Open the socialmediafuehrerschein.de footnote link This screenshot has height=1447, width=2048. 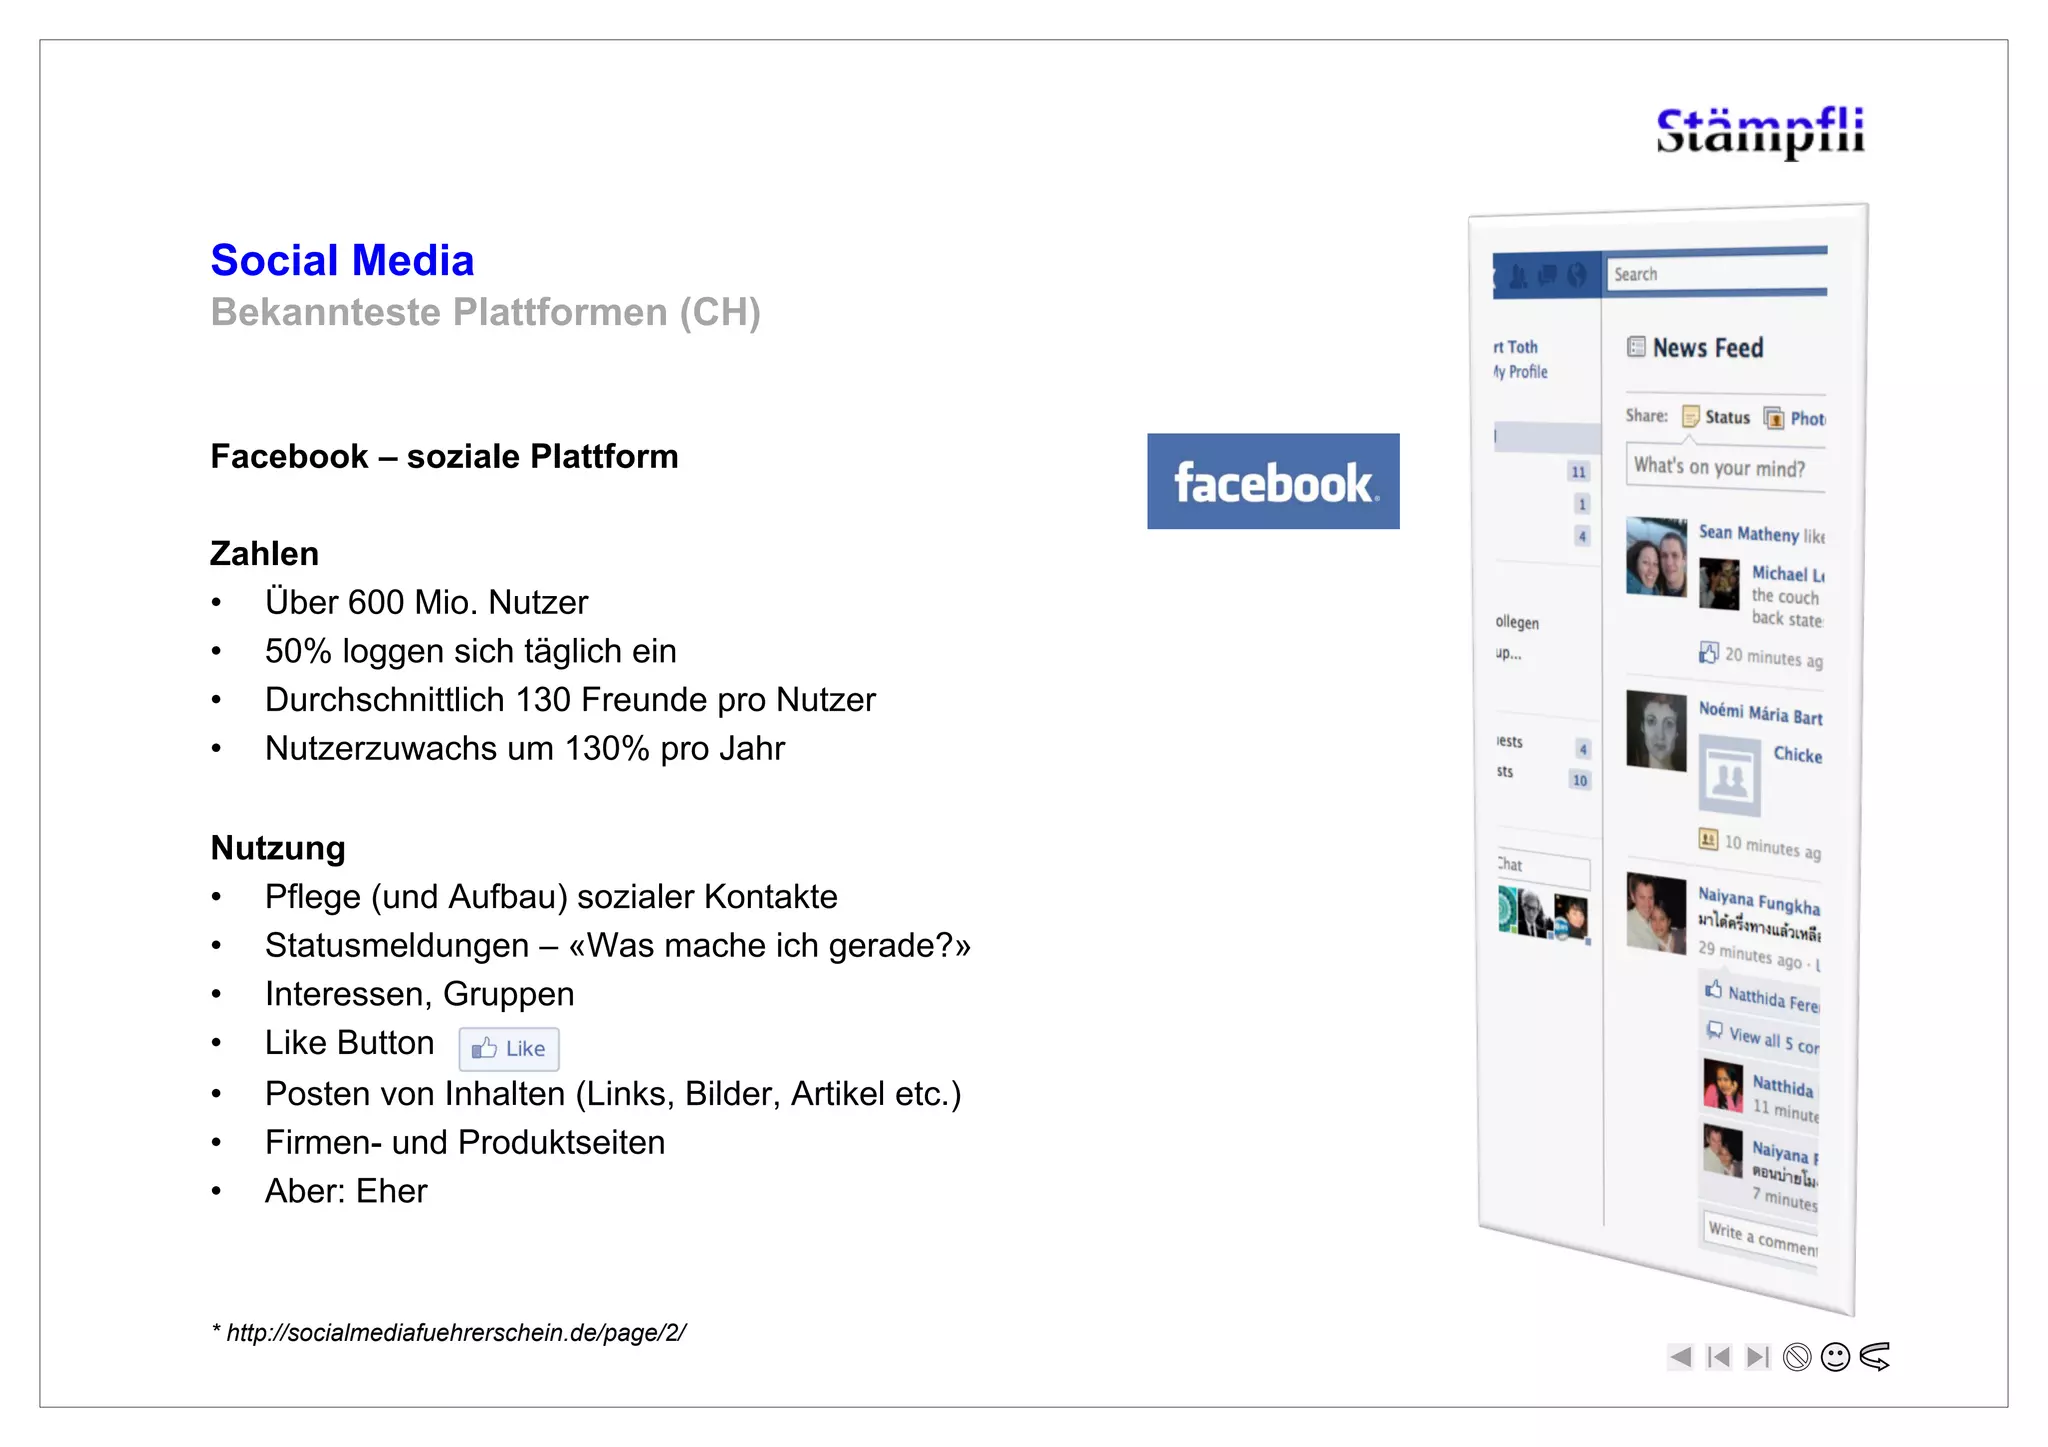pyautogui.click(x=455, y=1332)
